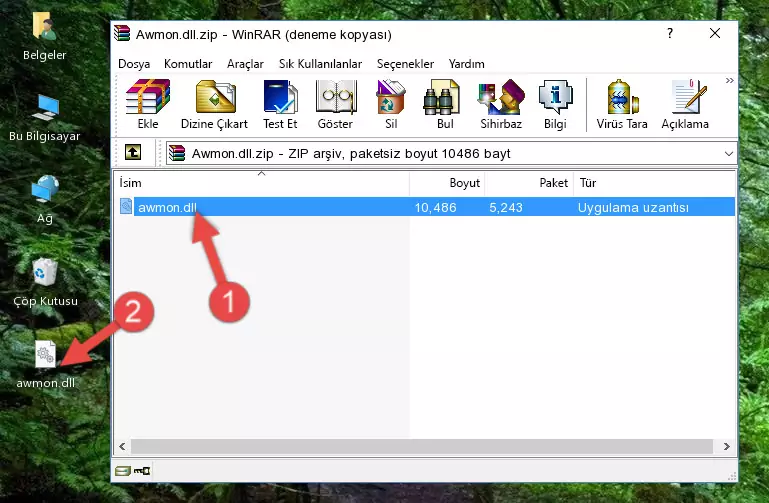
Task: Run Test Et on the archive
Action: tap(280, 104)
